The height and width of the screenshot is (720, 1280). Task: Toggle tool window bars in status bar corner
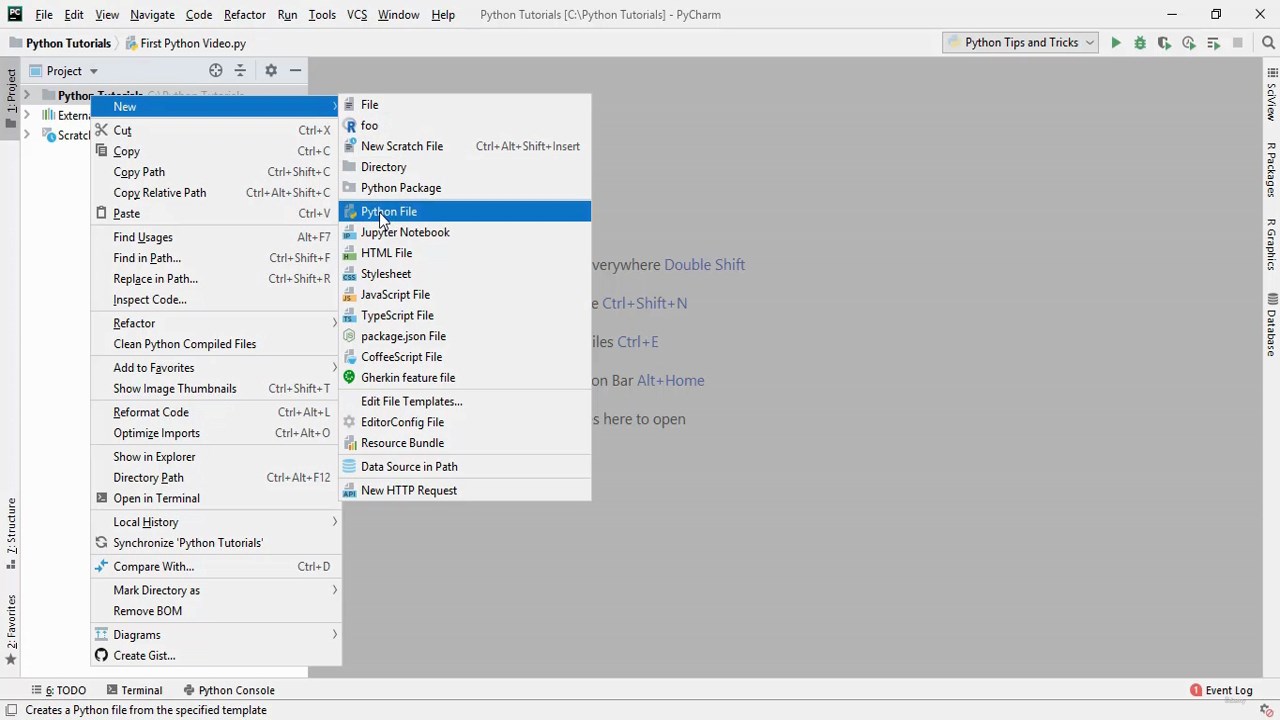pos(12,710)
